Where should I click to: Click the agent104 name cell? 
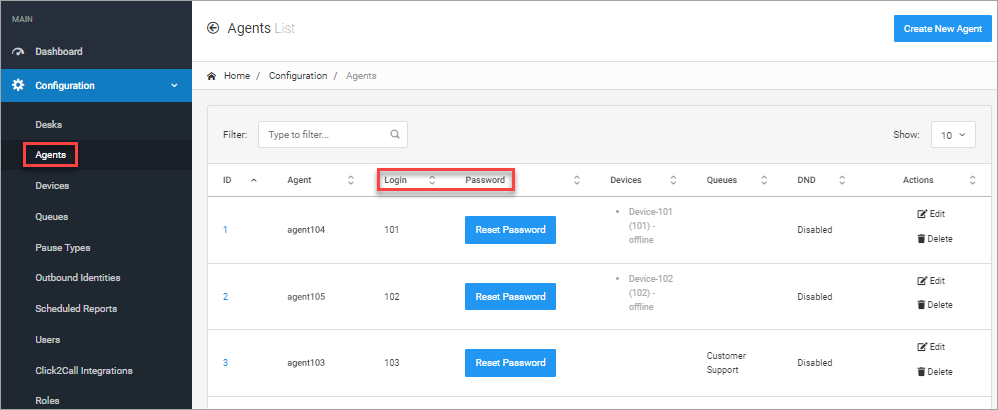coord(306,230)
